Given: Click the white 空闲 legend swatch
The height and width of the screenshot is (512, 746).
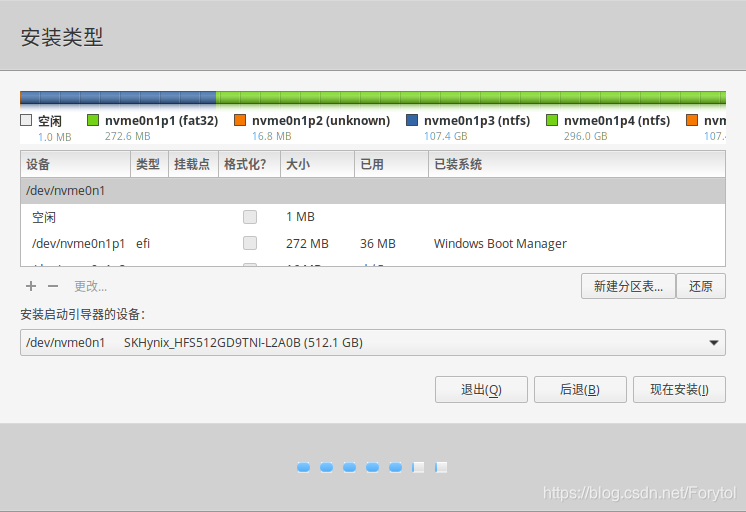Looking at the screenshot, I should coord(26,120).
